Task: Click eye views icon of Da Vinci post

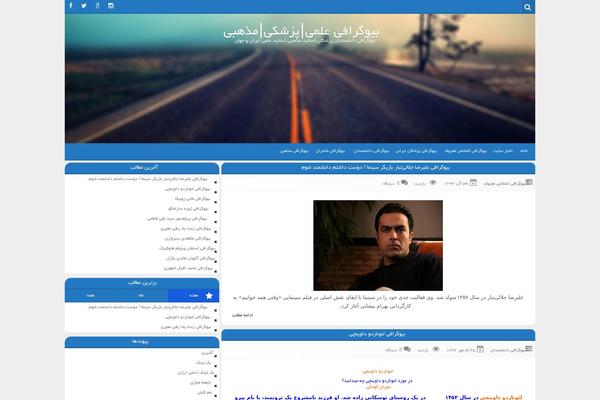Action: 436,349
